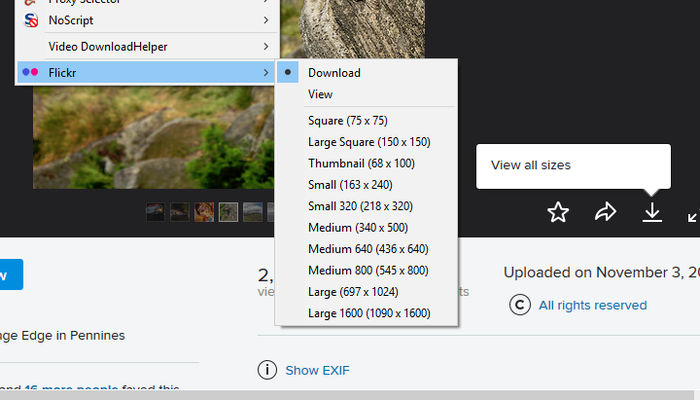Image resolution: width=700 pixels, height=400 pixels.
Task: Choose Large 1600 (1090 x 1600) size
Action: 366,313
